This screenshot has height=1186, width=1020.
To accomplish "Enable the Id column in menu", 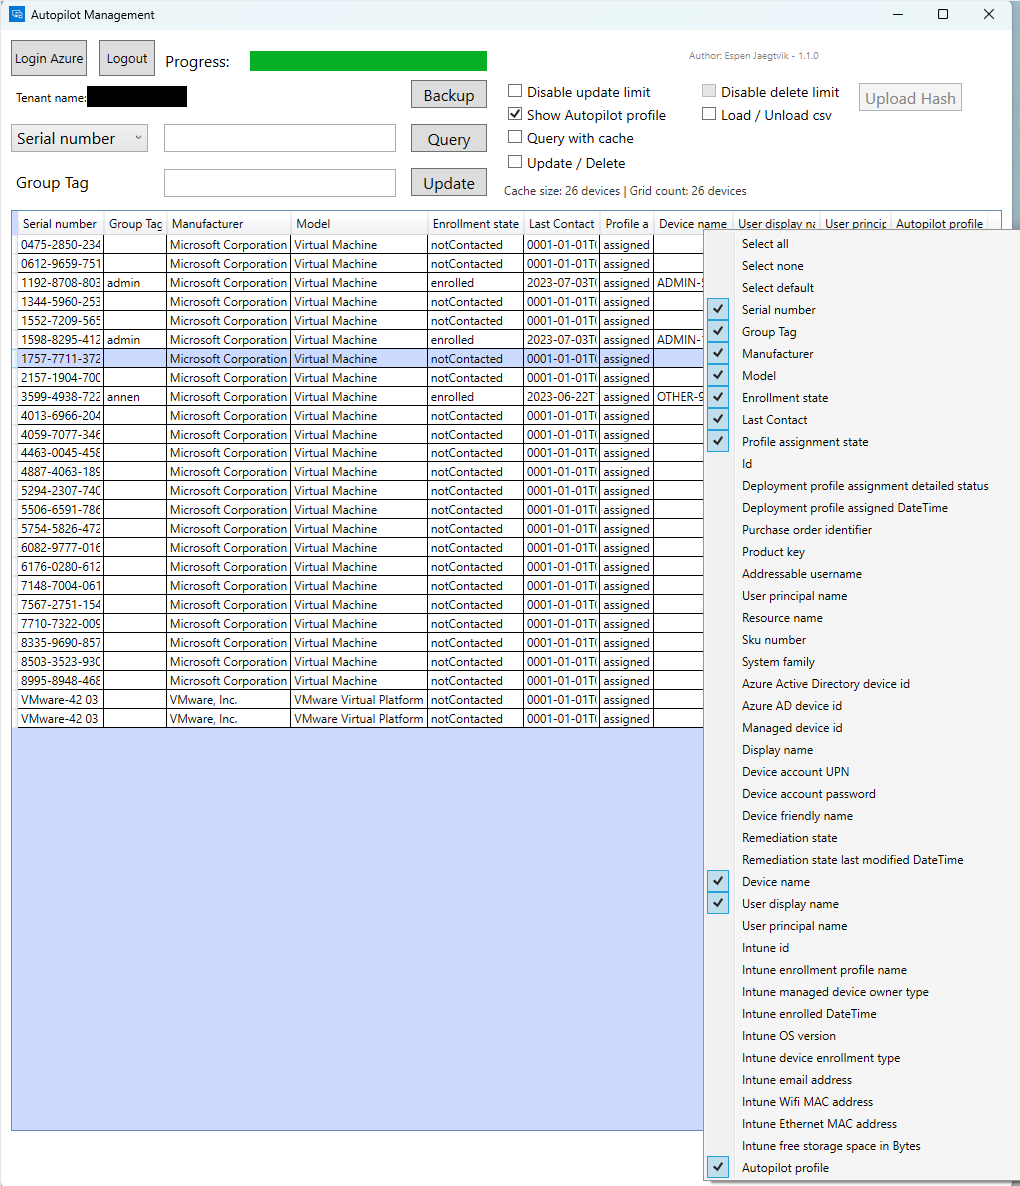I will (x=747, y=463).
